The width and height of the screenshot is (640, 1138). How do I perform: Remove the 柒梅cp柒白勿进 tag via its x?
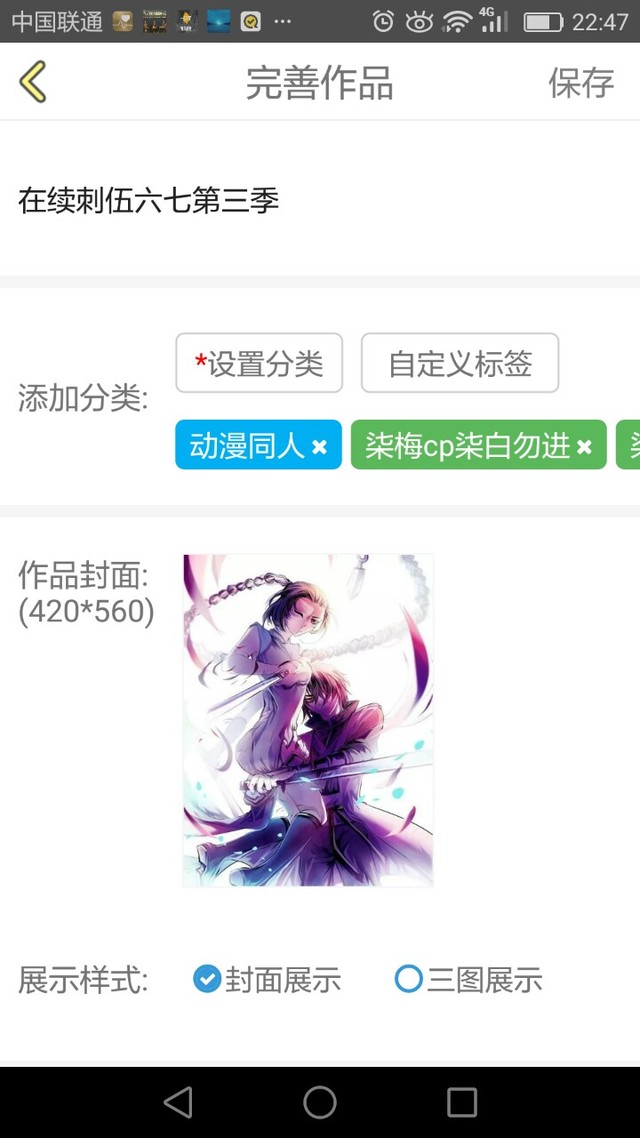coord(584,447)
